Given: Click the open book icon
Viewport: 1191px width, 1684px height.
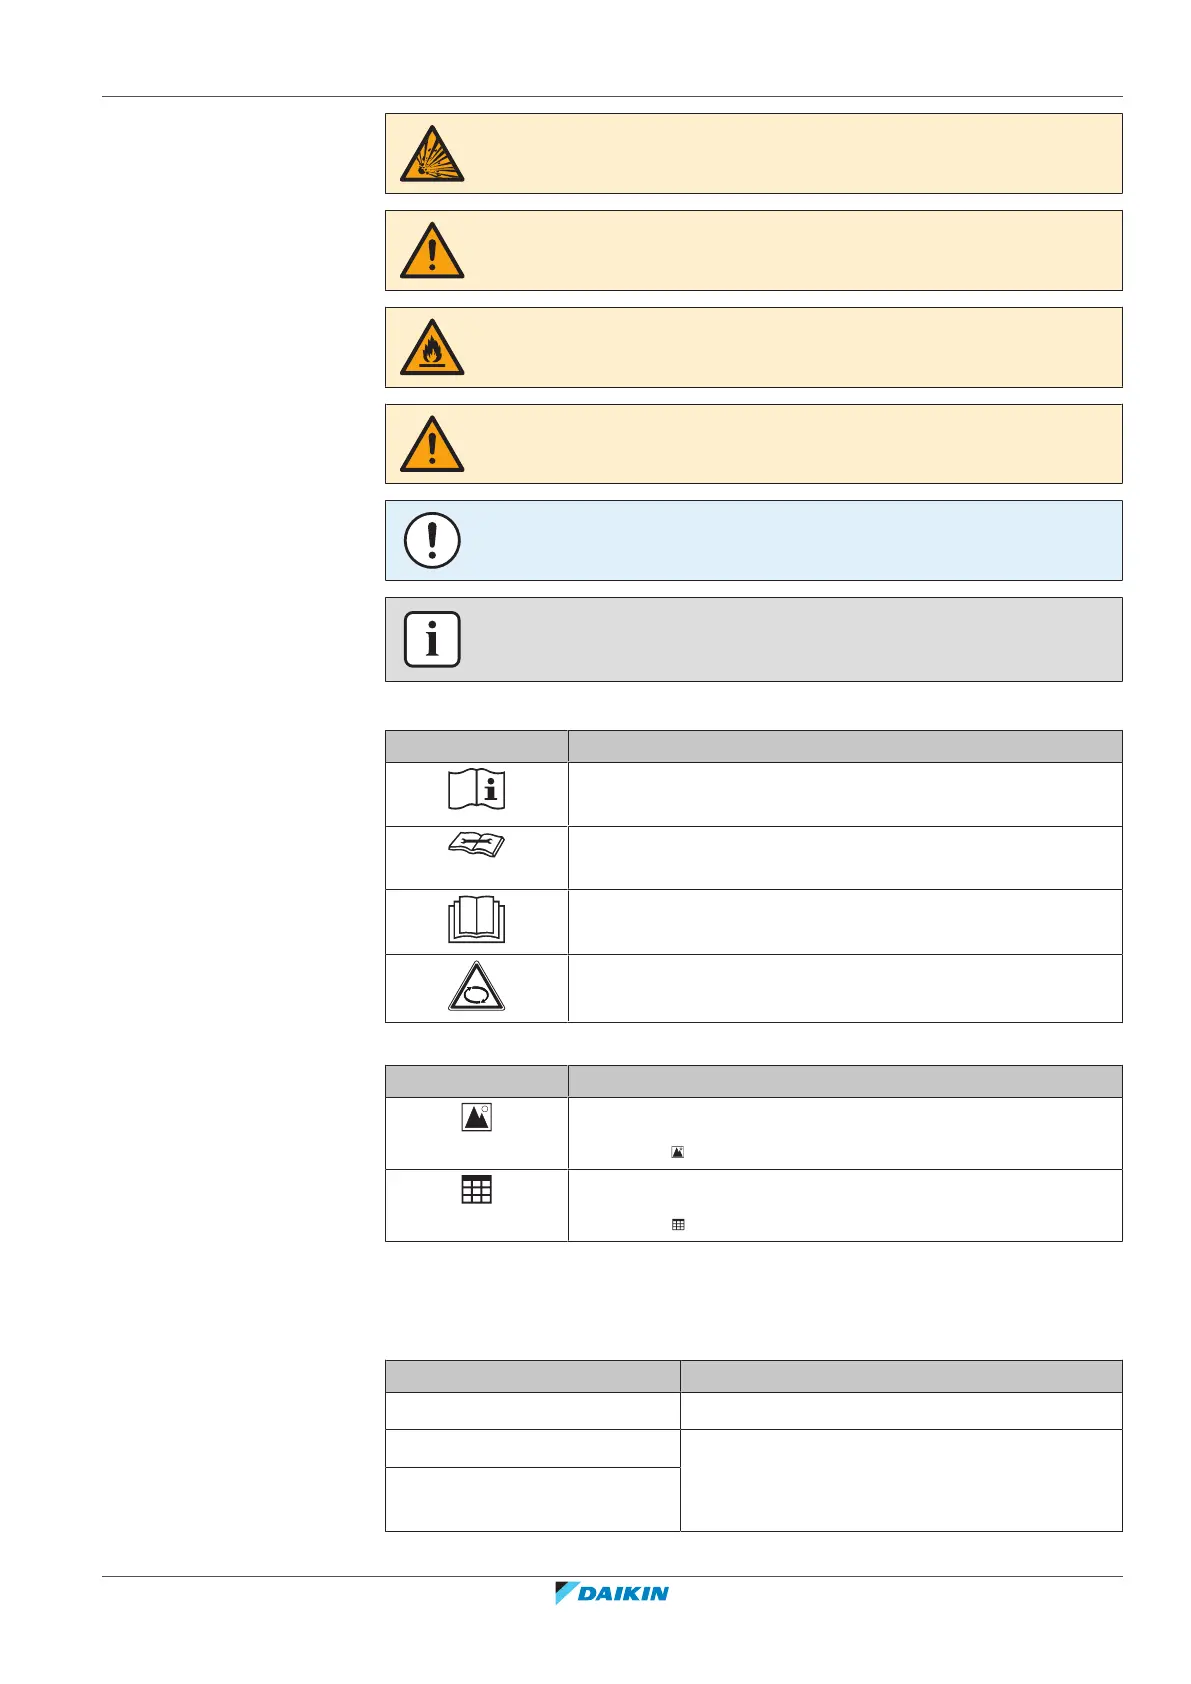Looking at the screenshot, I should [x=477, y=921].
